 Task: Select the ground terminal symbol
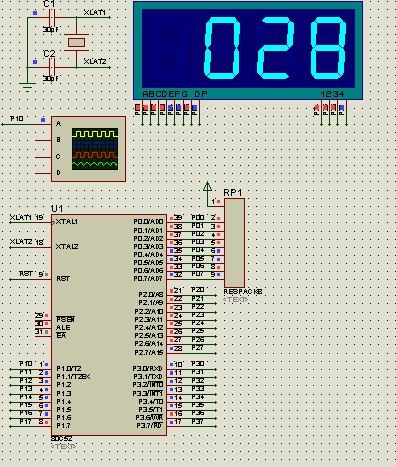click(x=27, y=87)
